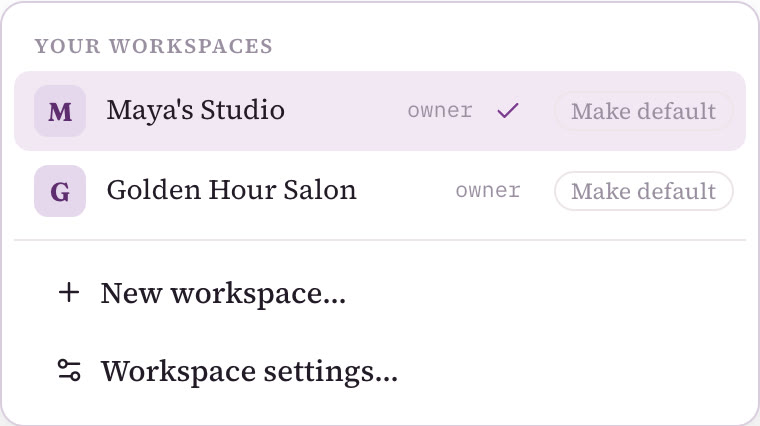This screenshot has width=760, height=426.
Task: Select the Maya's Studio workspace row
Action: click(x=380, y=111)
